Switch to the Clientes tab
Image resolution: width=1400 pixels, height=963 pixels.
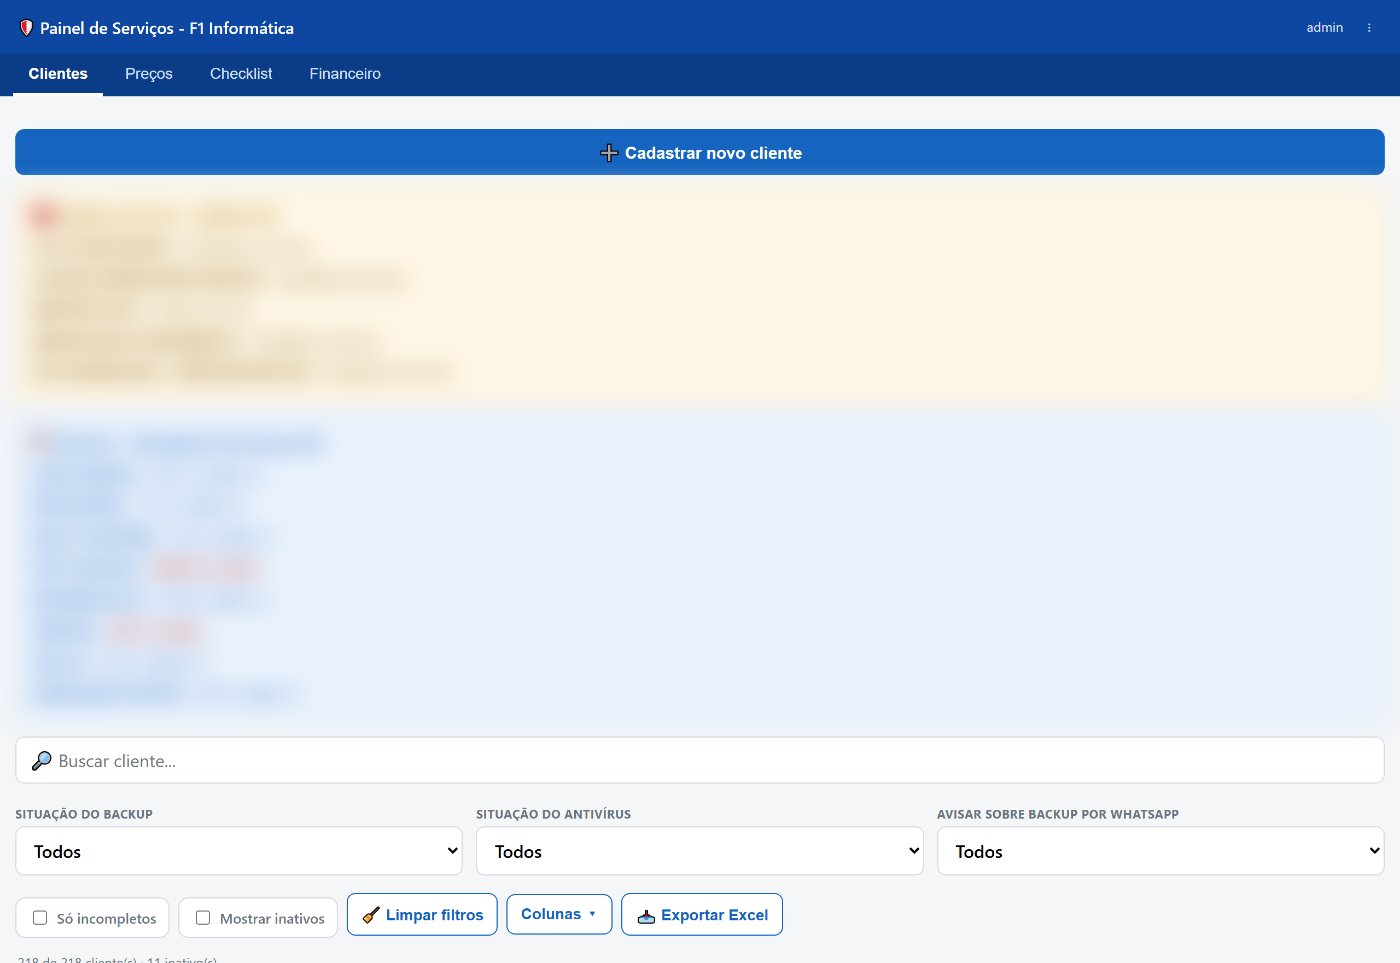pos(58,74)
